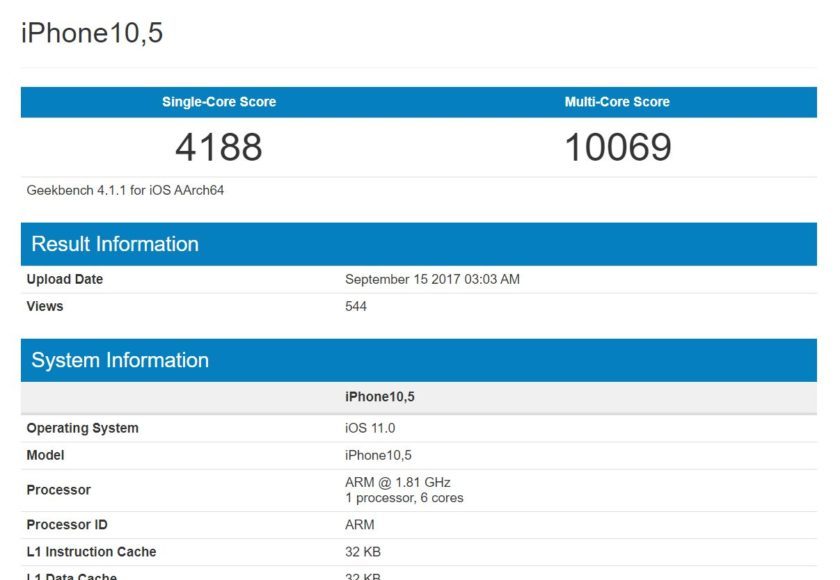
Task: Click the Model label
Action: click(x=46, y=455)
